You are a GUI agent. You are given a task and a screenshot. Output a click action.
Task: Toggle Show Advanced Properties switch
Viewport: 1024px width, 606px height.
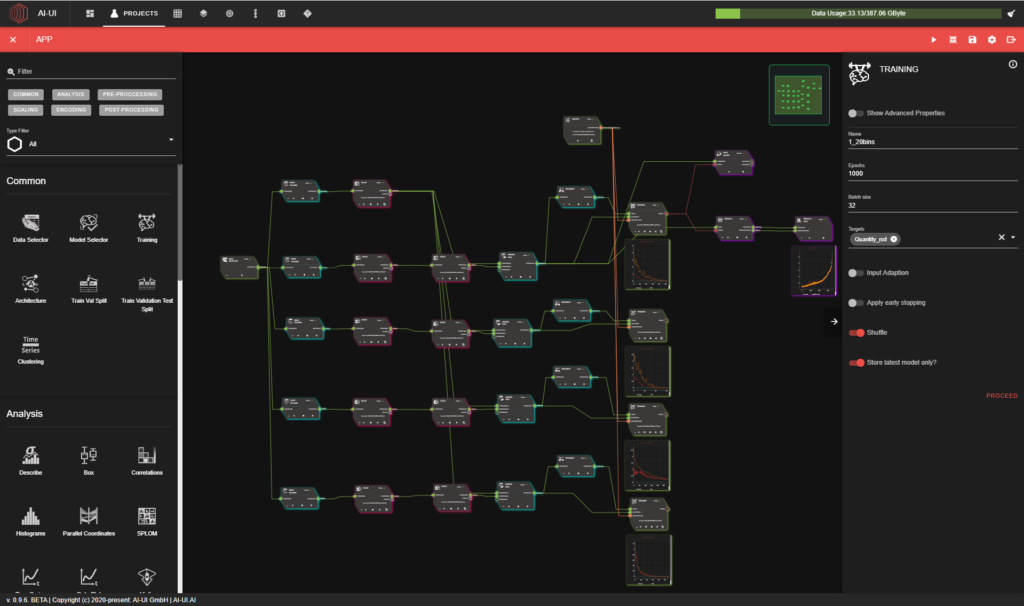click(x=856, y=113)
